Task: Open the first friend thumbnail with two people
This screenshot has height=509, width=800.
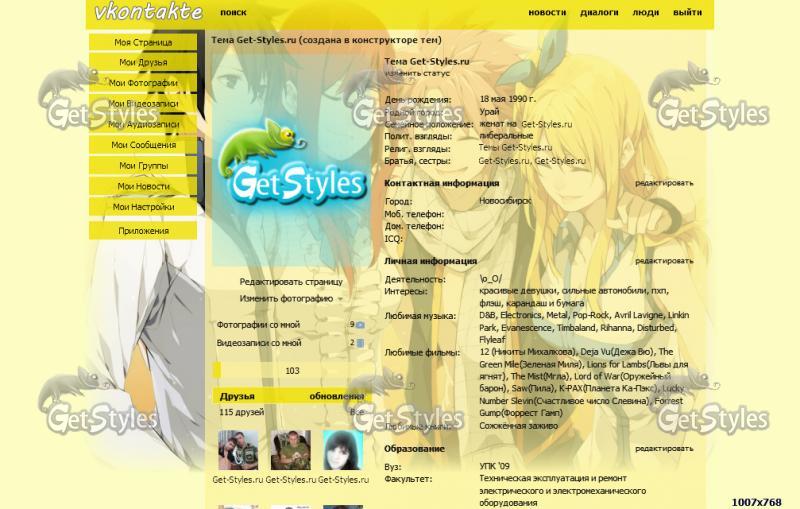Action: tap(238, 450)
